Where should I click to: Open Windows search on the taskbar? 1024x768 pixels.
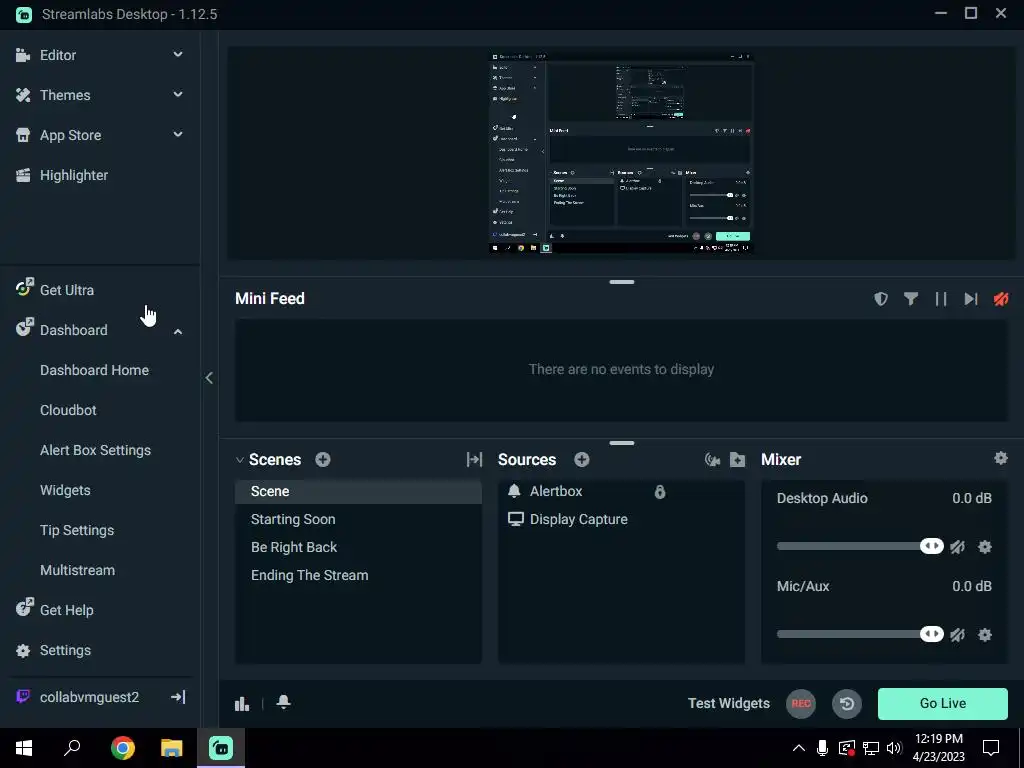pyautogui.click(x=72, y=748)
